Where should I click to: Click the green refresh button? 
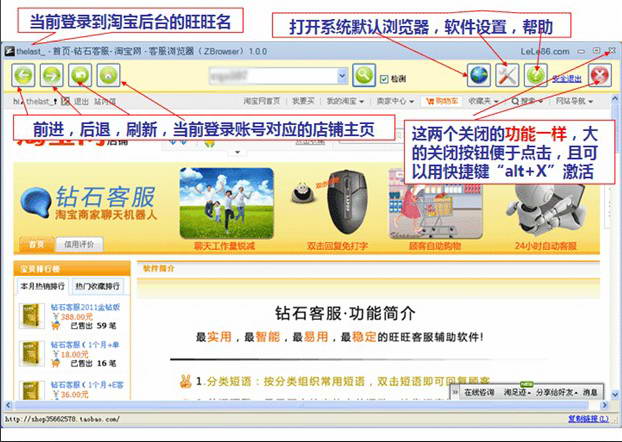pyautogui.click(x=80, y=75)
